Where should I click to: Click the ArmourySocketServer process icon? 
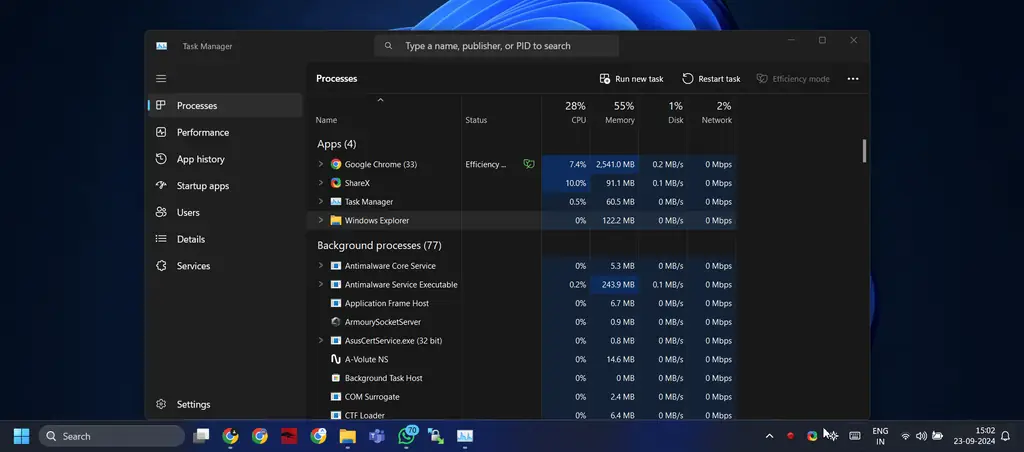(336, 322)
